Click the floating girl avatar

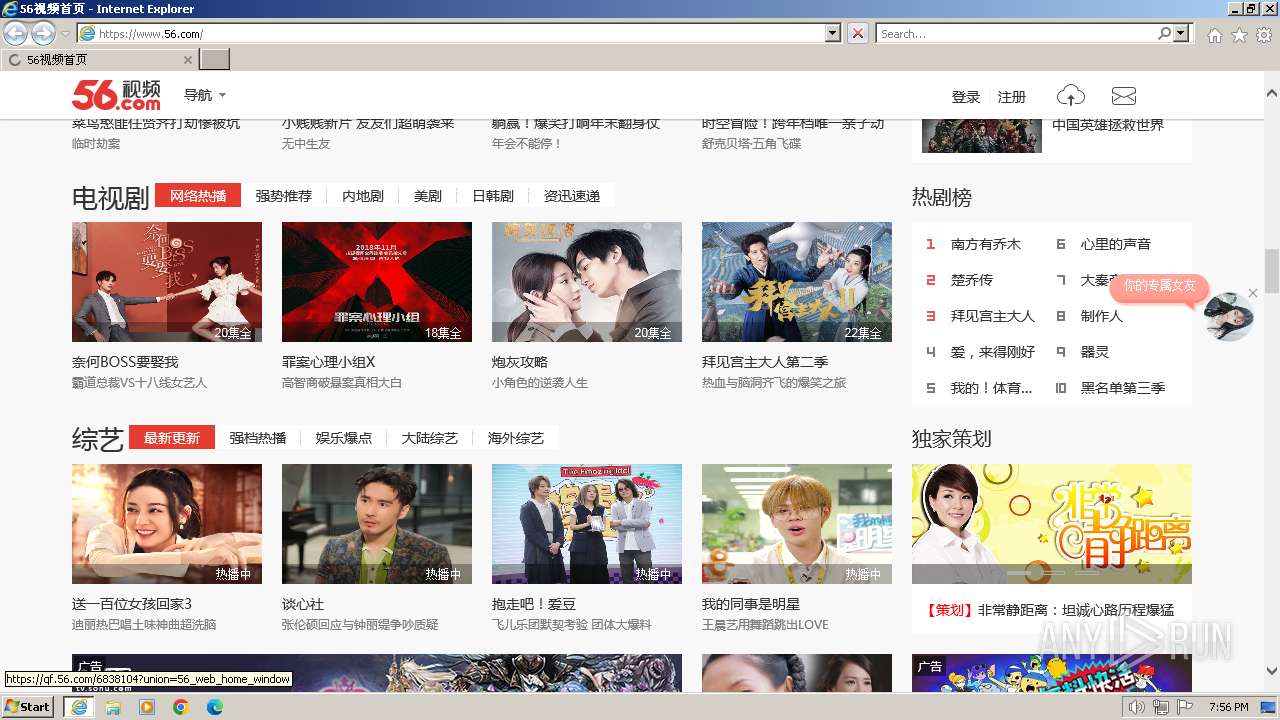[1228, 317]
